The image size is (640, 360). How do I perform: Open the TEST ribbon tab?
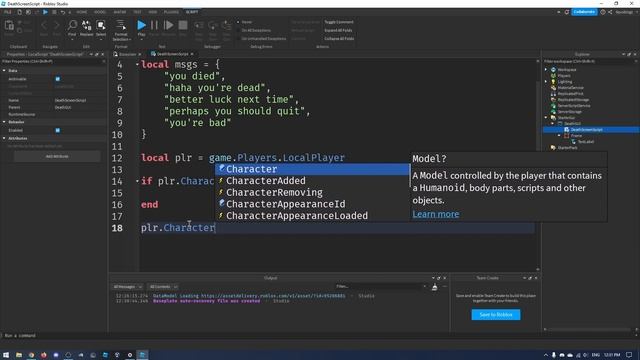(138, 12)
